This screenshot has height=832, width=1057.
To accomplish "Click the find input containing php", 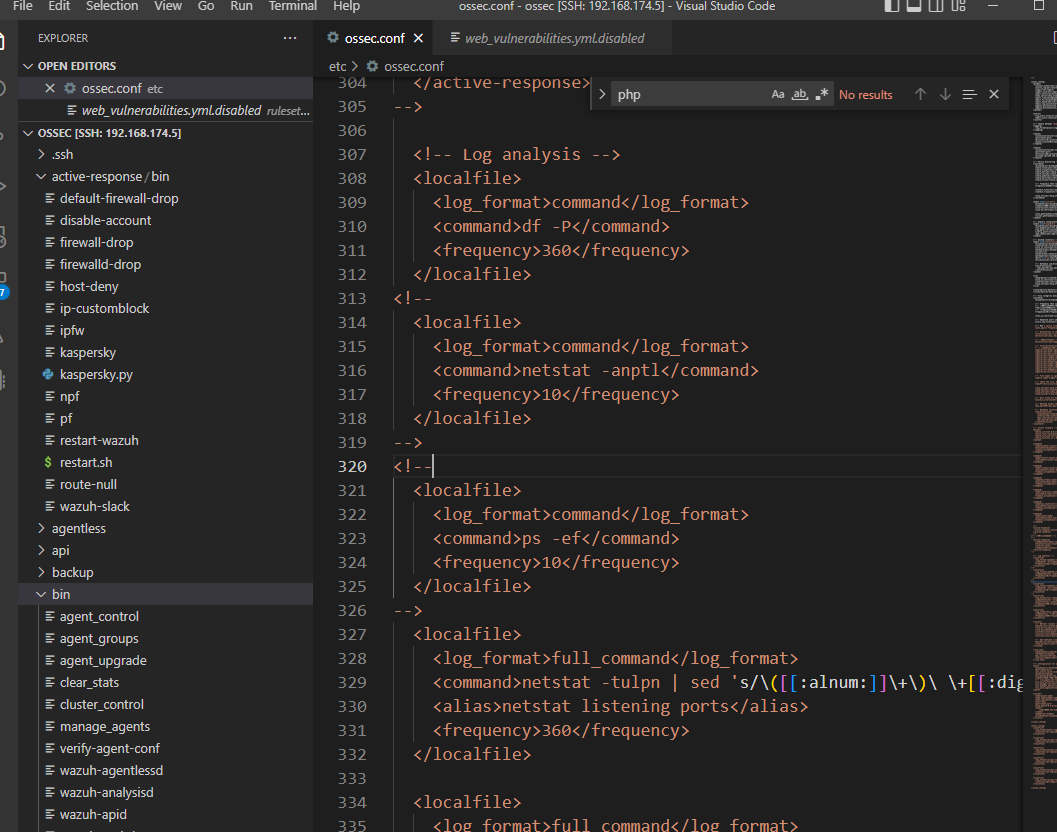I will (691, 94).
